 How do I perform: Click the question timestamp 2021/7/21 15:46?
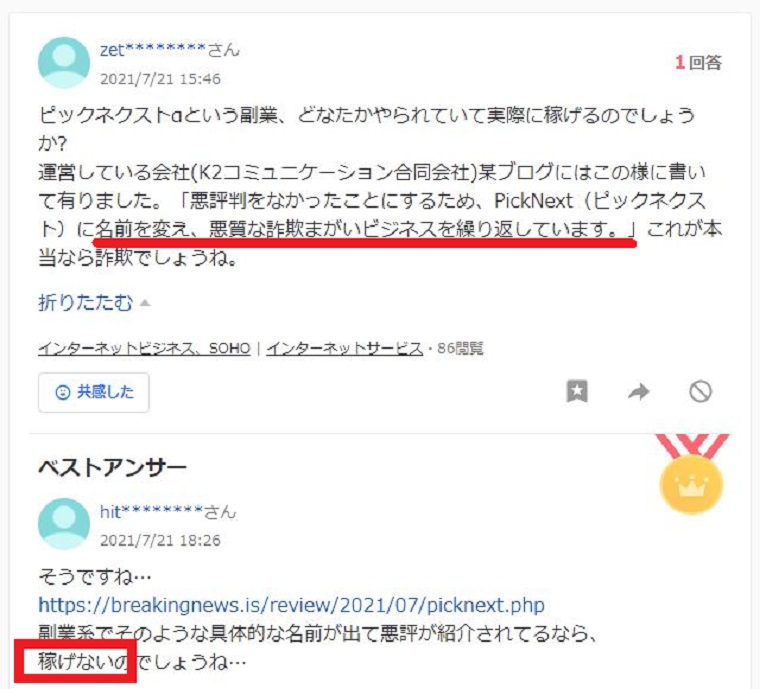point(160,78)
